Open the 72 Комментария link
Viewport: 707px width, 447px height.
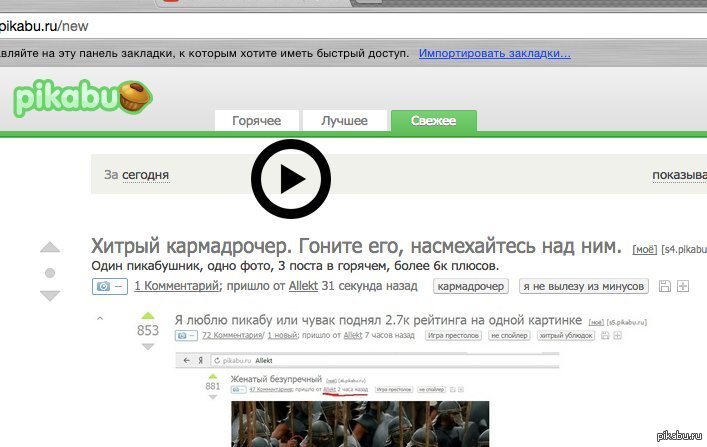(232, 336)
